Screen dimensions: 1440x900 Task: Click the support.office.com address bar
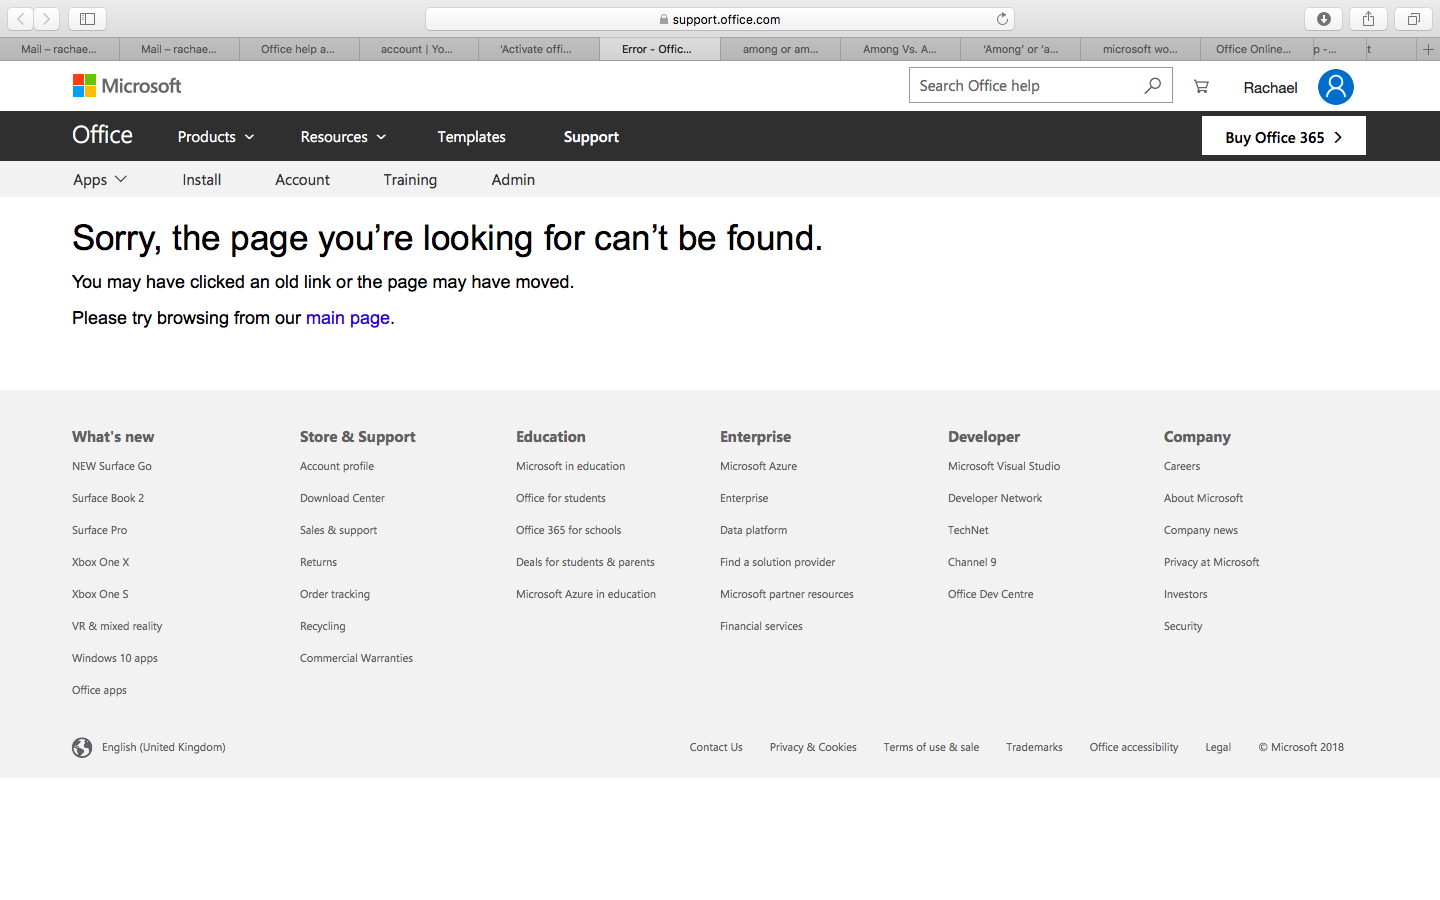(x=720, y=19)
